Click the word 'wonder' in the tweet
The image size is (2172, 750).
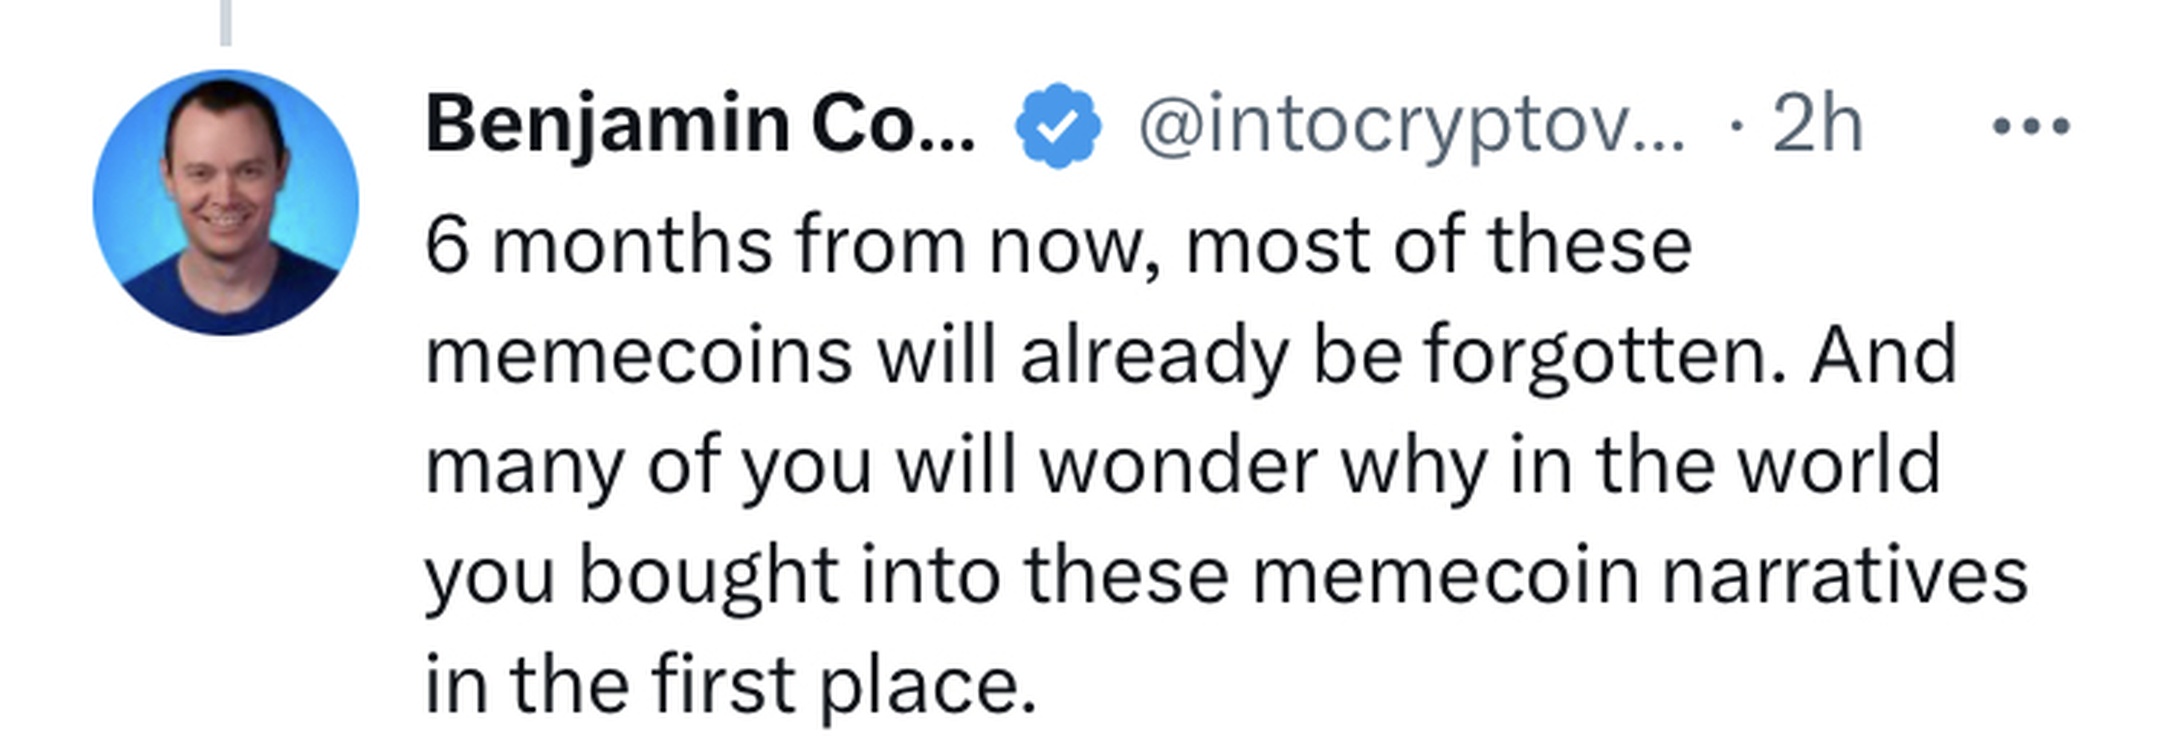point(1179,466)
